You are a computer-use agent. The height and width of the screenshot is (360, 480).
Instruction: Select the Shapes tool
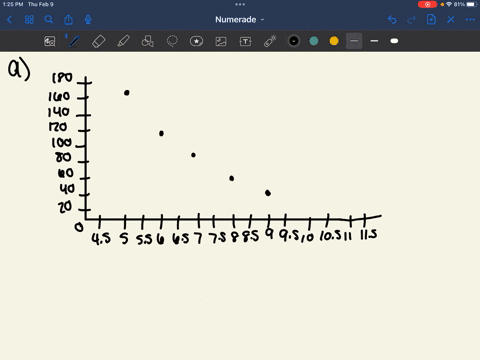tap(148, 41)
